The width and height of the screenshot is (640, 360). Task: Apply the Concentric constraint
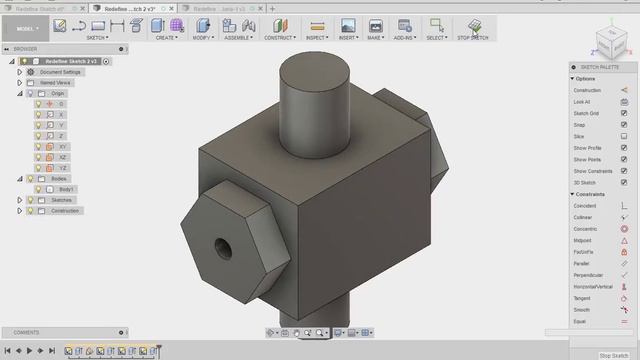coord(624,229)
